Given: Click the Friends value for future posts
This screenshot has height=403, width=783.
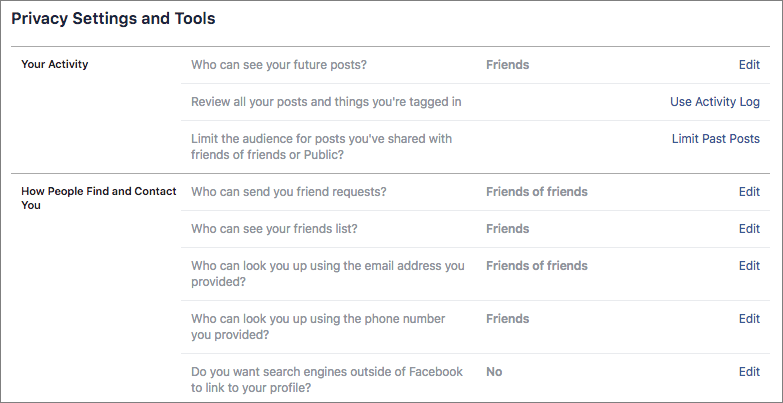Looking at the screenshot, I should (507, 65).
